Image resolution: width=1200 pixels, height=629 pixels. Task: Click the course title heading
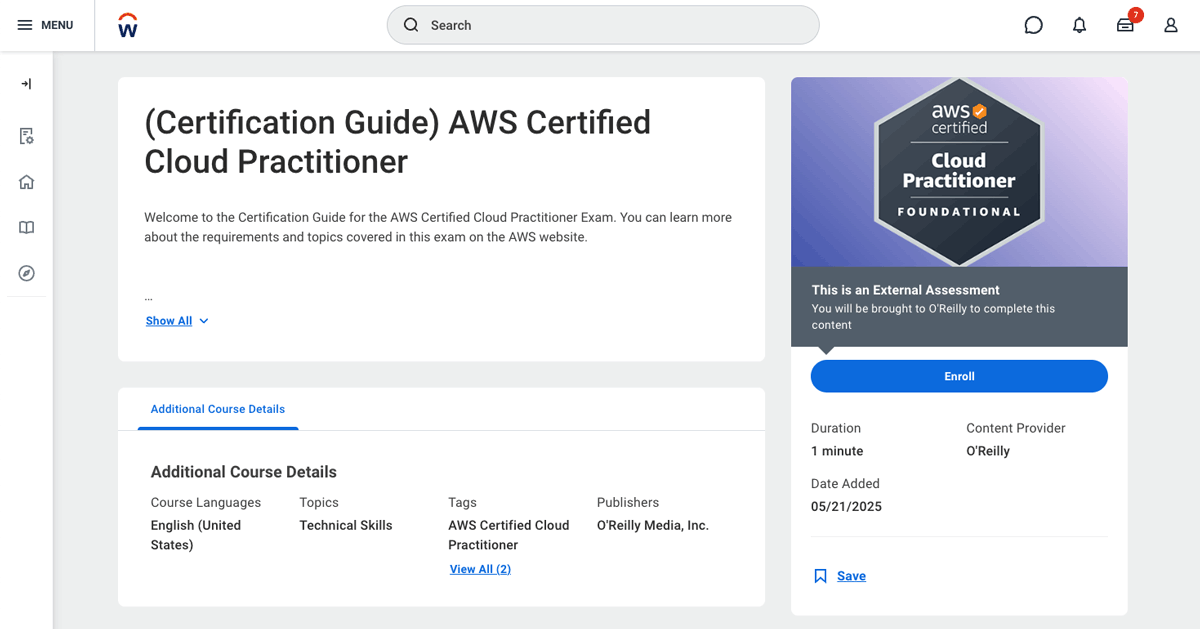point(398,141)
